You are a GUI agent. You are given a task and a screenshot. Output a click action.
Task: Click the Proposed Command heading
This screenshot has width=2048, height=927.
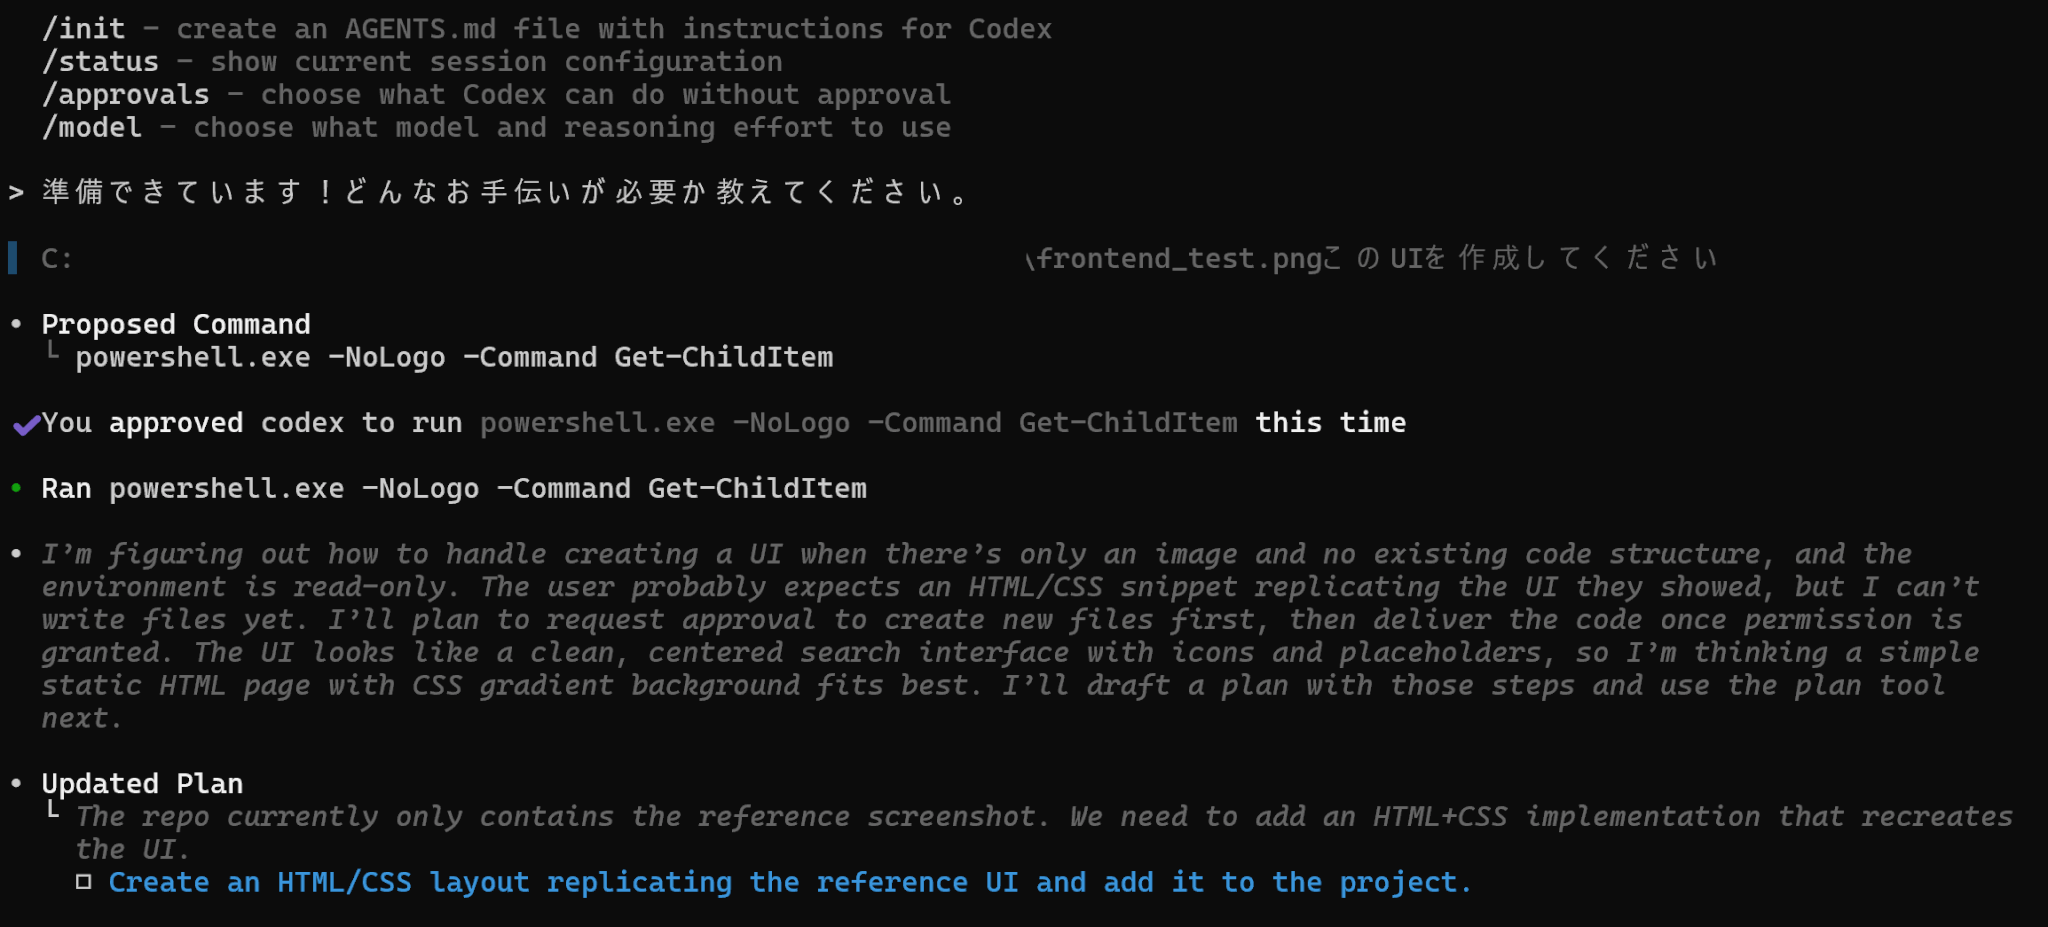(176, 324)
